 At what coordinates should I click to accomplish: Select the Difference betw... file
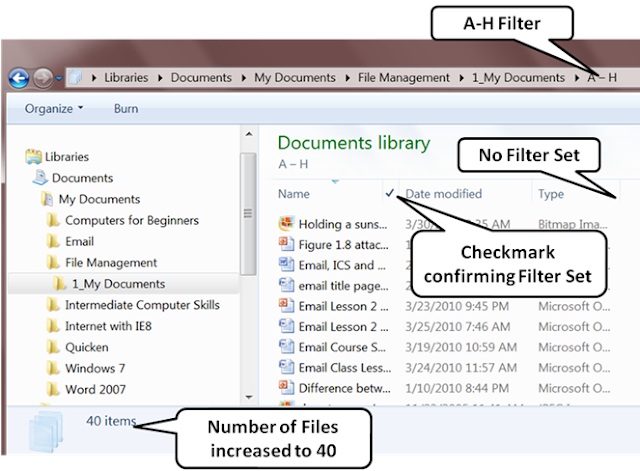point(344,388)
